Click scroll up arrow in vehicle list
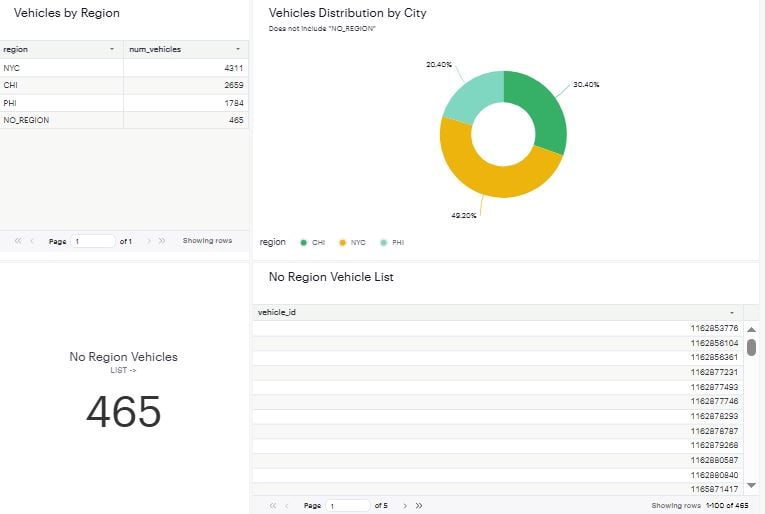 coord(751,330)
